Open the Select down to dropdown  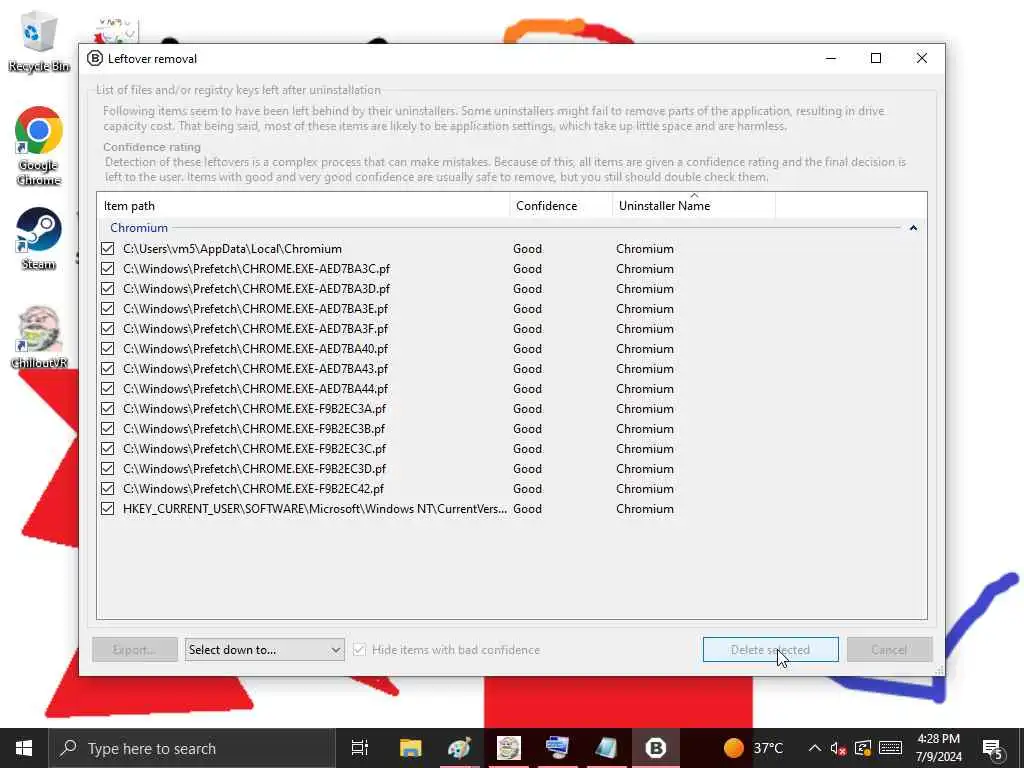tap(264, 650)
